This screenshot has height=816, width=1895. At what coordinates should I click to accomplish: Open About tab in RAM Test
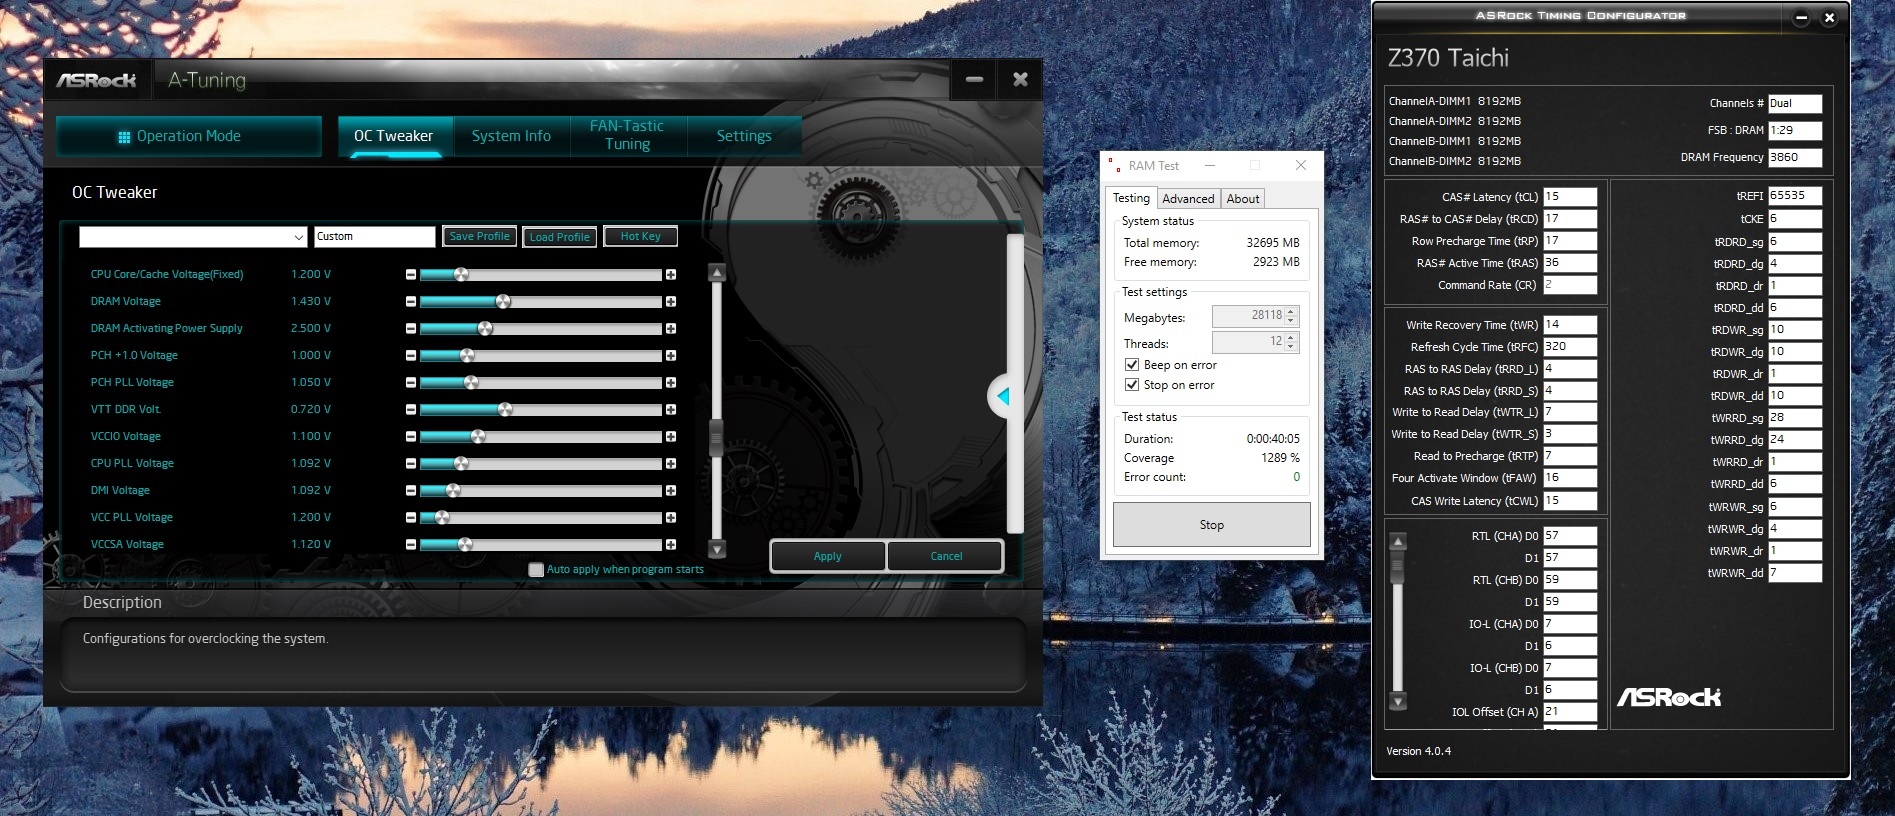[x=1243, y=199]
